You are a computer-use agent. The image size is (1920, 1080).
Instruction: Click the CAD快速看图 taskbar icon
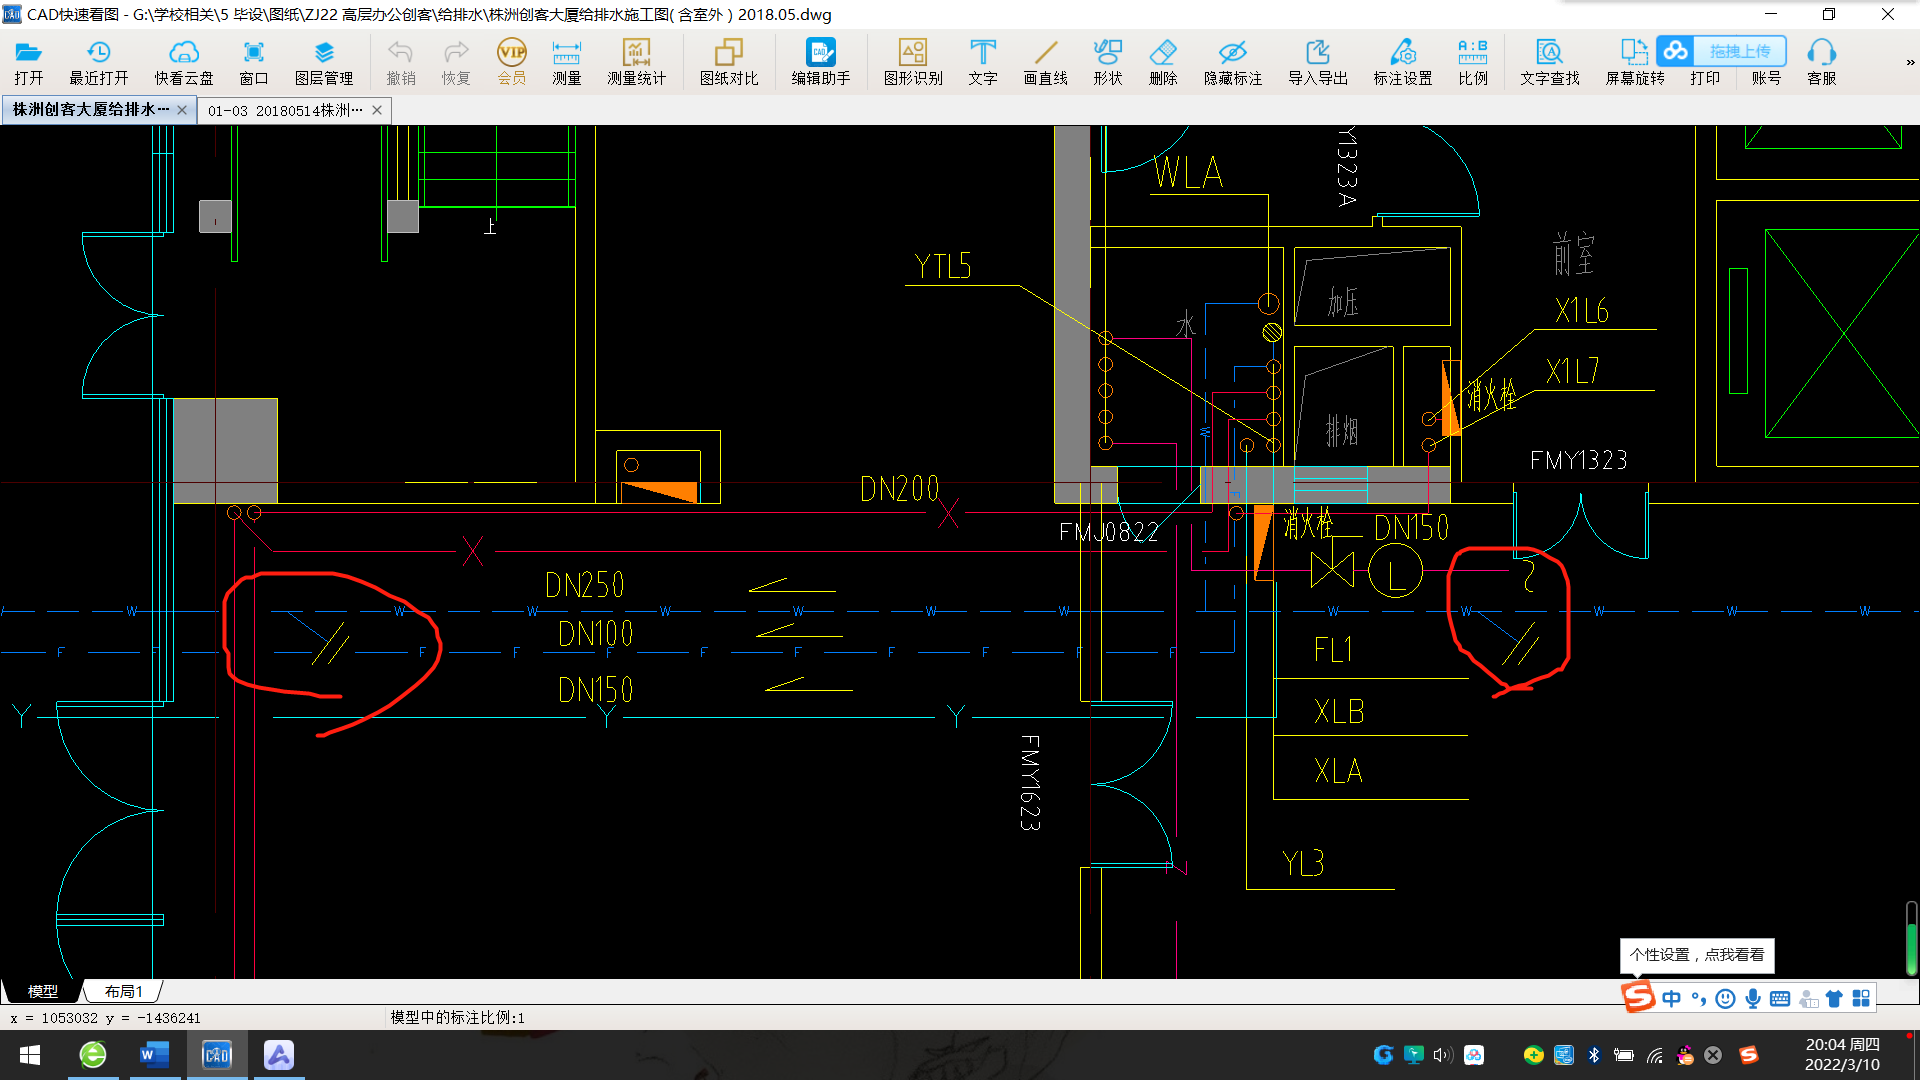pyautogui.click(x=217, y=1055)
